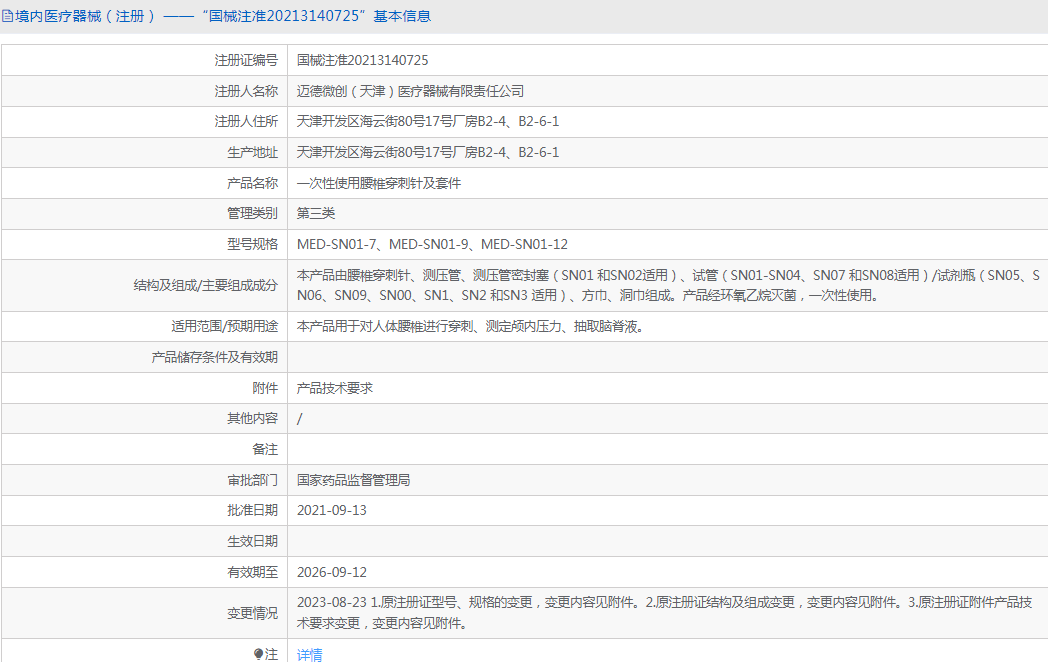Viewport: 1048px width, 662px height.
Task: Select product name 一次性使用腰椎穿刺针及套件
Action: click(x=379, y=183)
